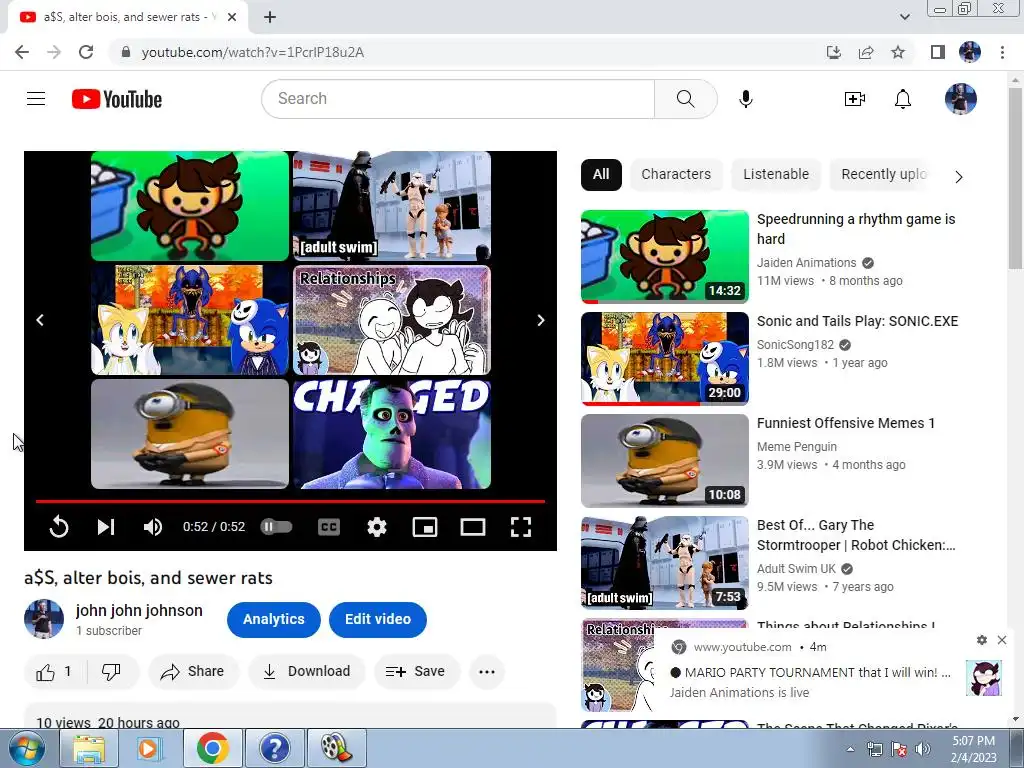Open Chrome three-dot menu
This screenshot has height=768, width=1024.
point(1002,52)
